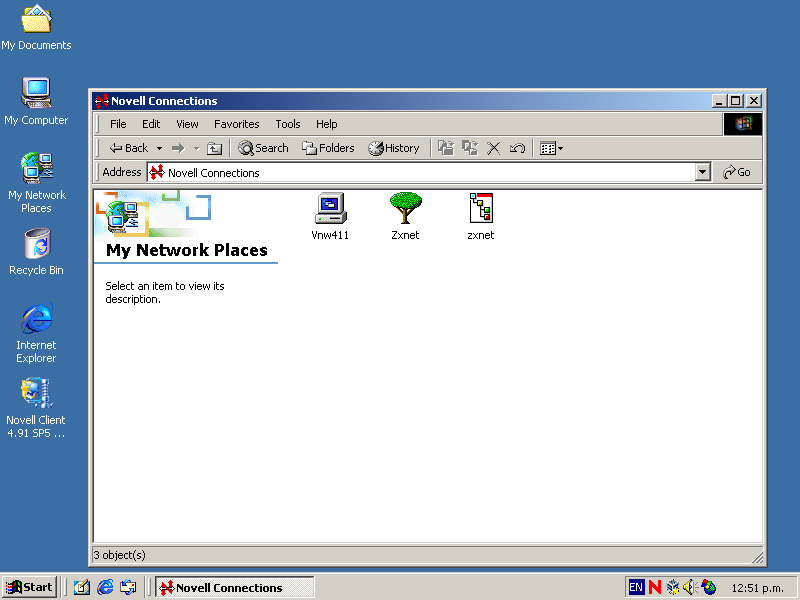This screenshot has width=800, height=600.
Task: Click the volume speaker tray icon
Action: pos(689,588)
